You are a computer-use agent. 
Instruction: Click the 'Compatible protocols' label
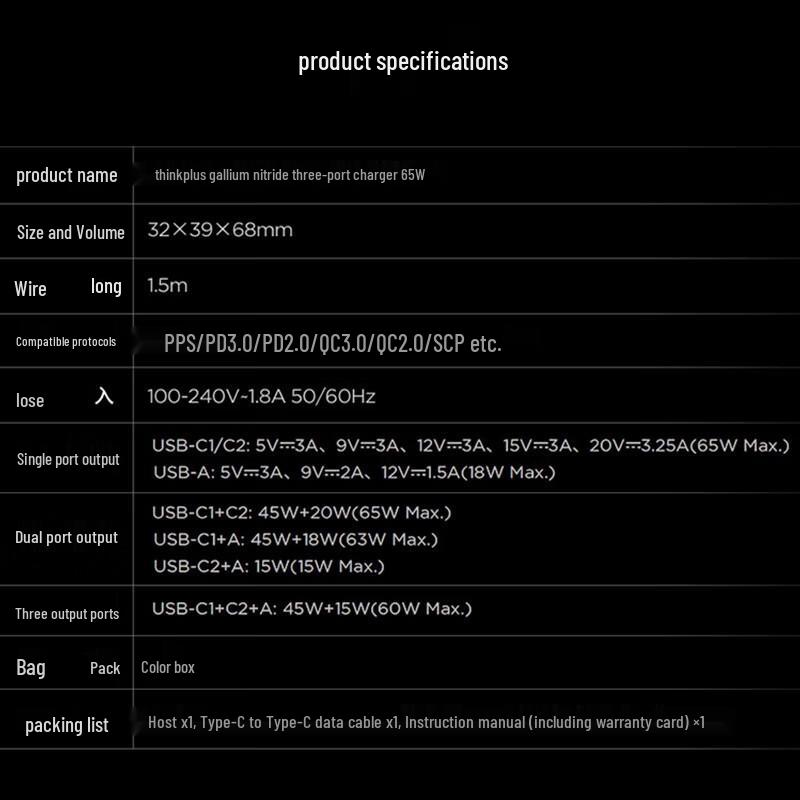(x=66, y=342)
